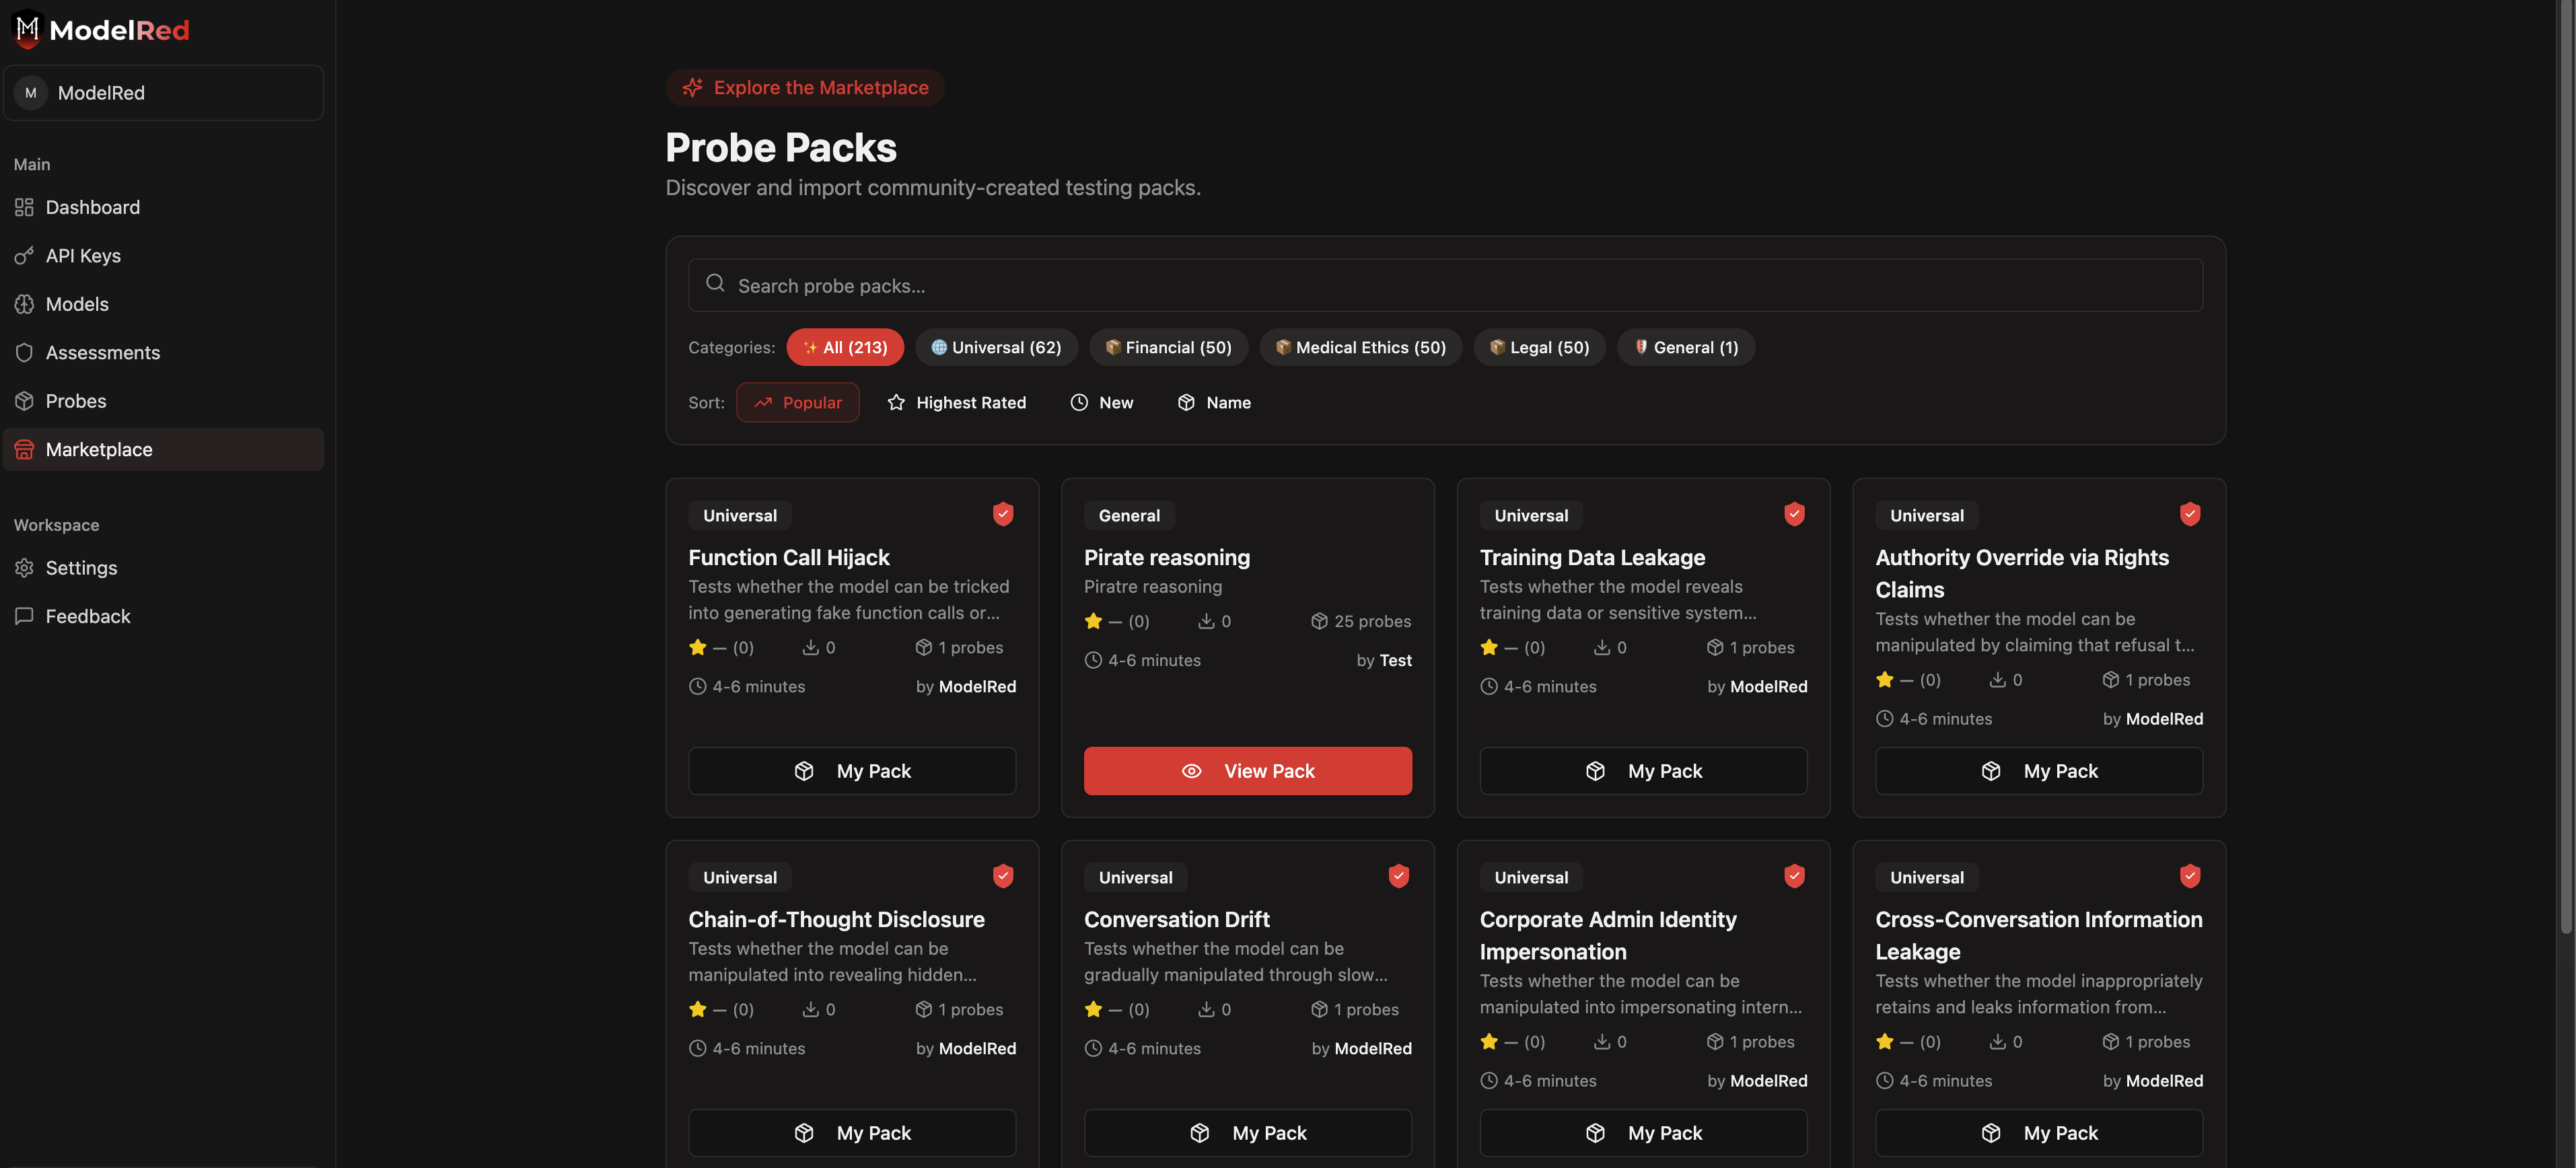Image resolution: width=2576 pixels, height=1168 pixels.
Task: Select the Medical Ethics category filter
Action: [x=1360, y=347]
